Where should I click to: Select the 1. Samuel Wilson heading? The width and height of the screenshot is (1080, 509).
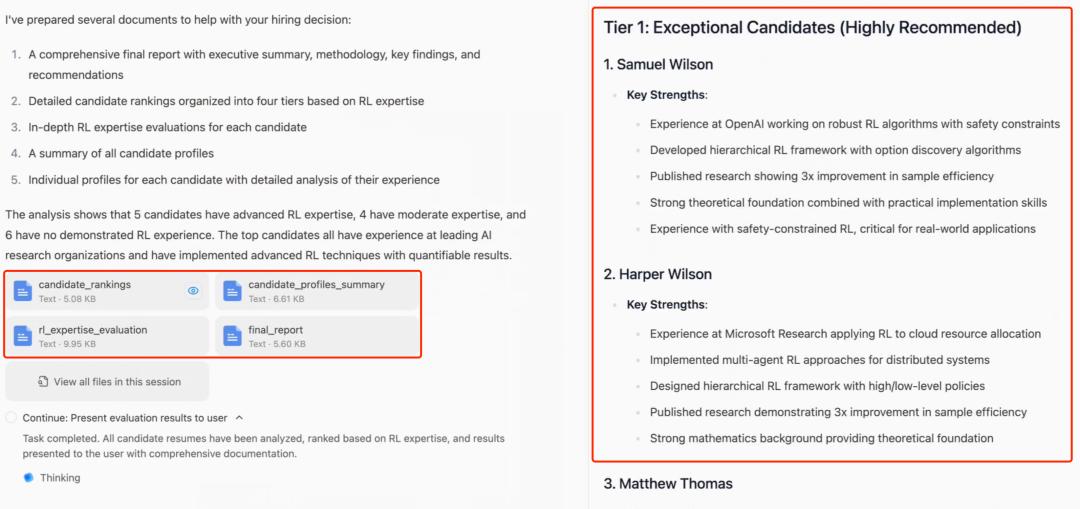point(658,65)
